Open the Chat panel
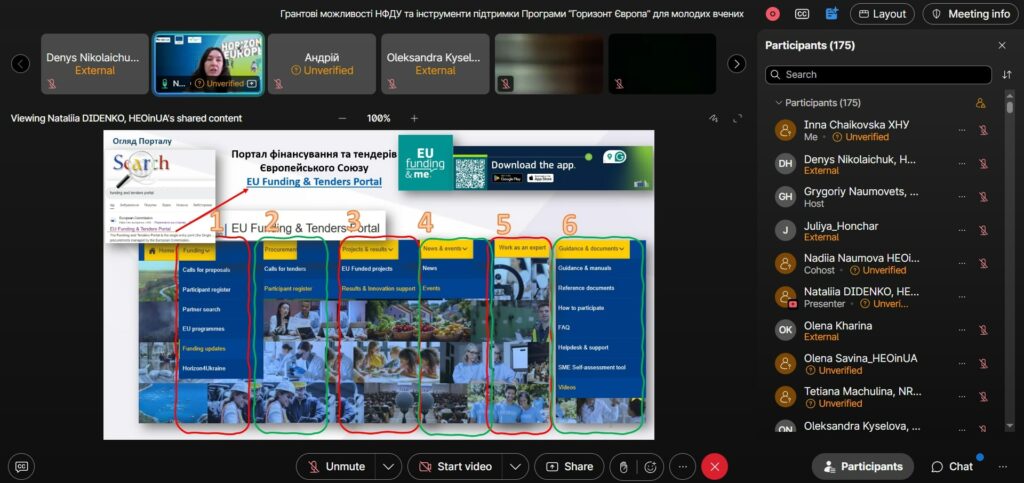The image size is (1024, 483). coord(952,466)
